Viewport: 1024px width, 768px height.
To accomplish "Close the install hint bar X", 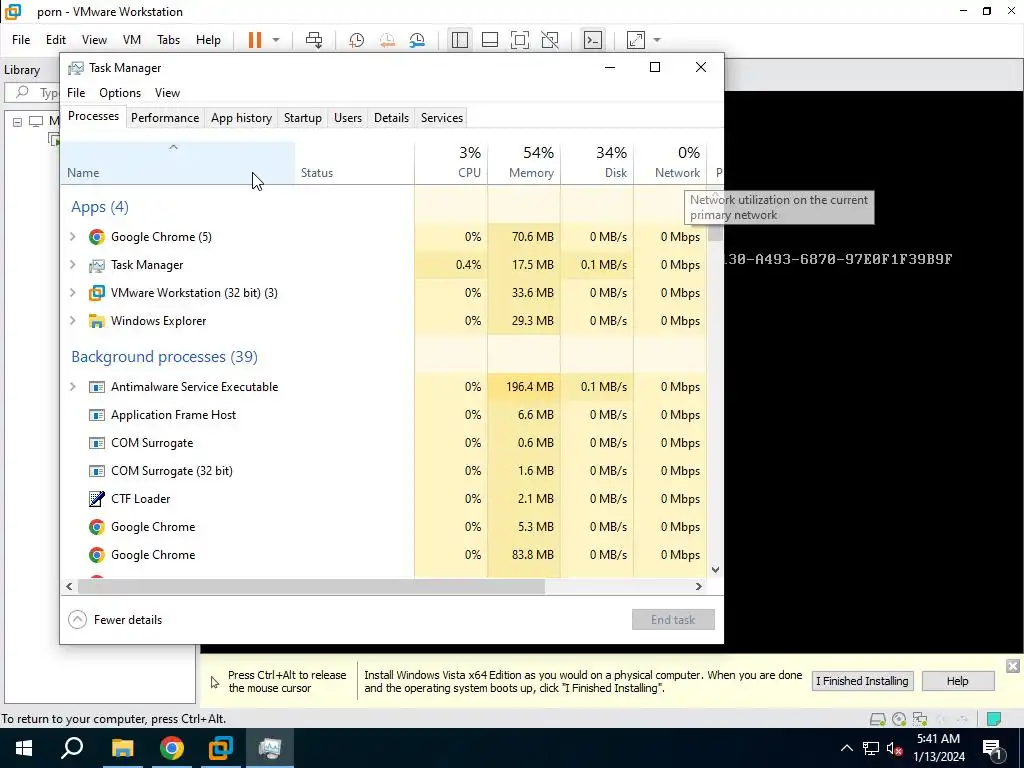I will (1012, 666).
